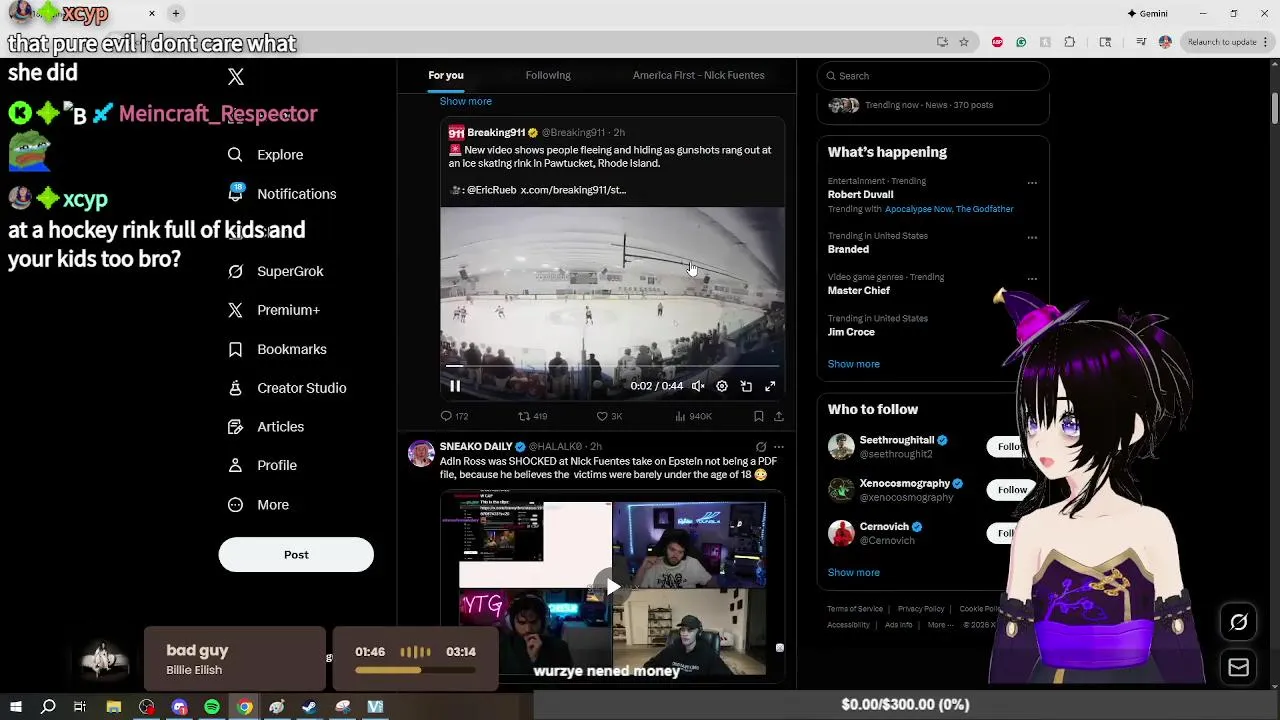The width and height of the screenshot is (1280, 720).
Task: Open the Explore page
Action: tap(265, 155)
